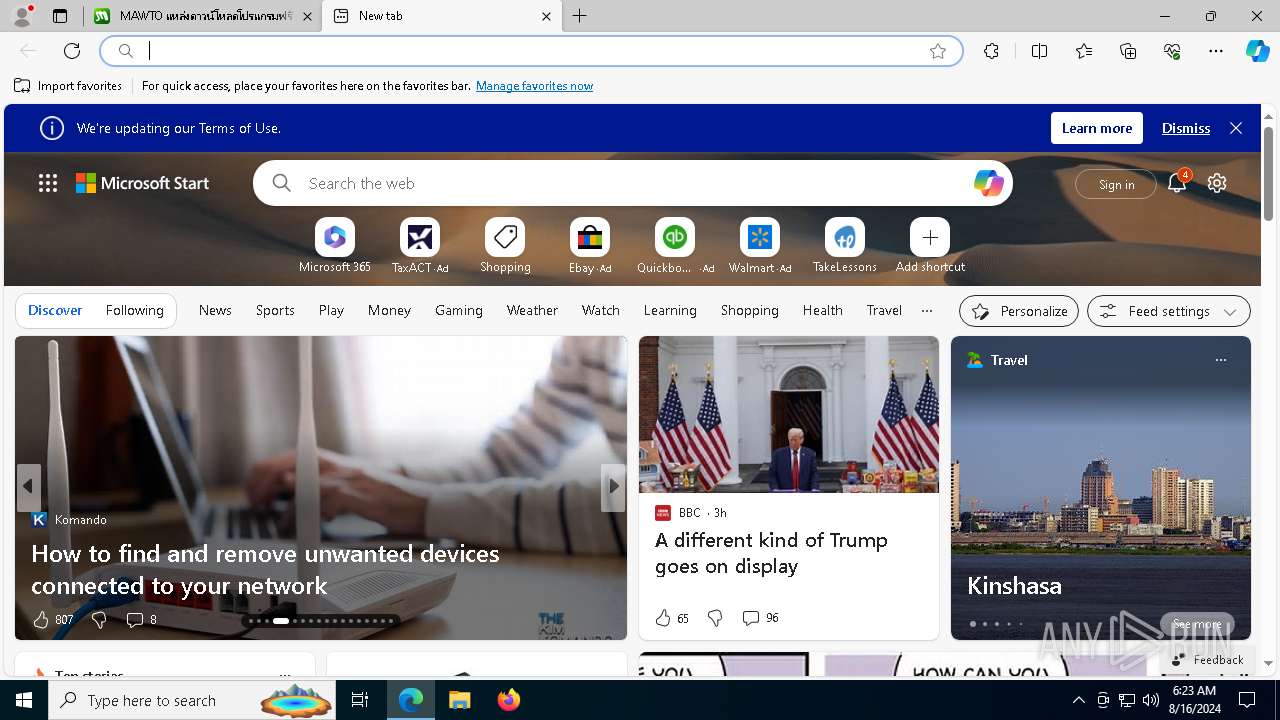Switch to the MAWTO browser tab
The height and width of the screenshot is (720, 1280).
click(203, 16)
